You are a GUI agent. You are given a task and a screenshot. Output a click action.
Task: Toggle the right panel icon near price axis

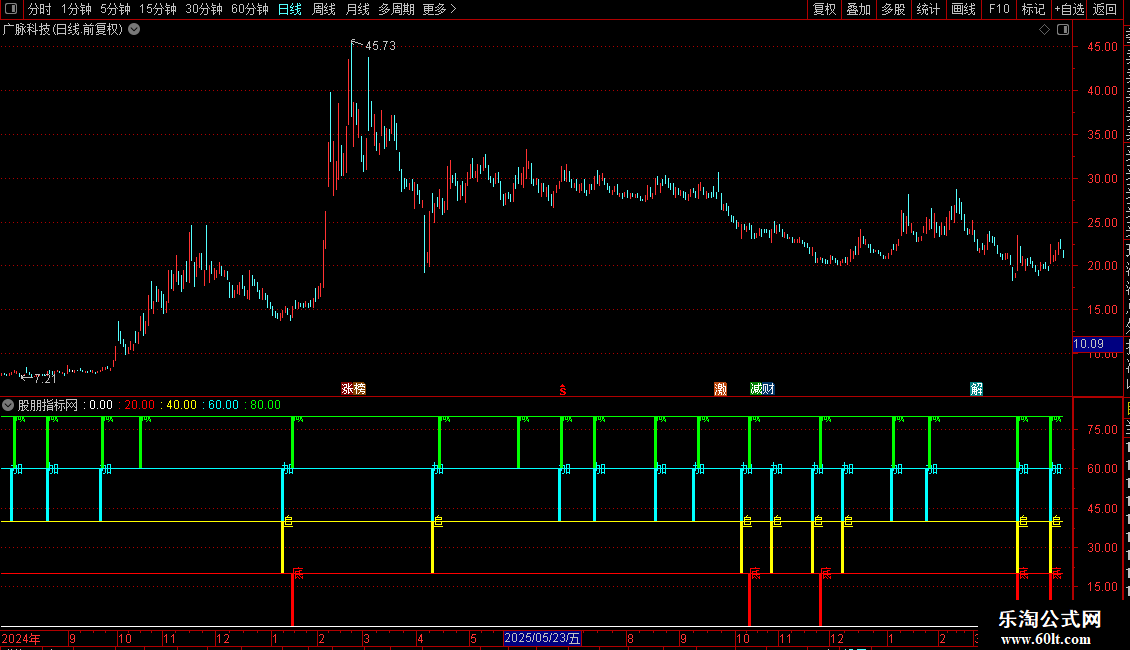point(1063,30)
